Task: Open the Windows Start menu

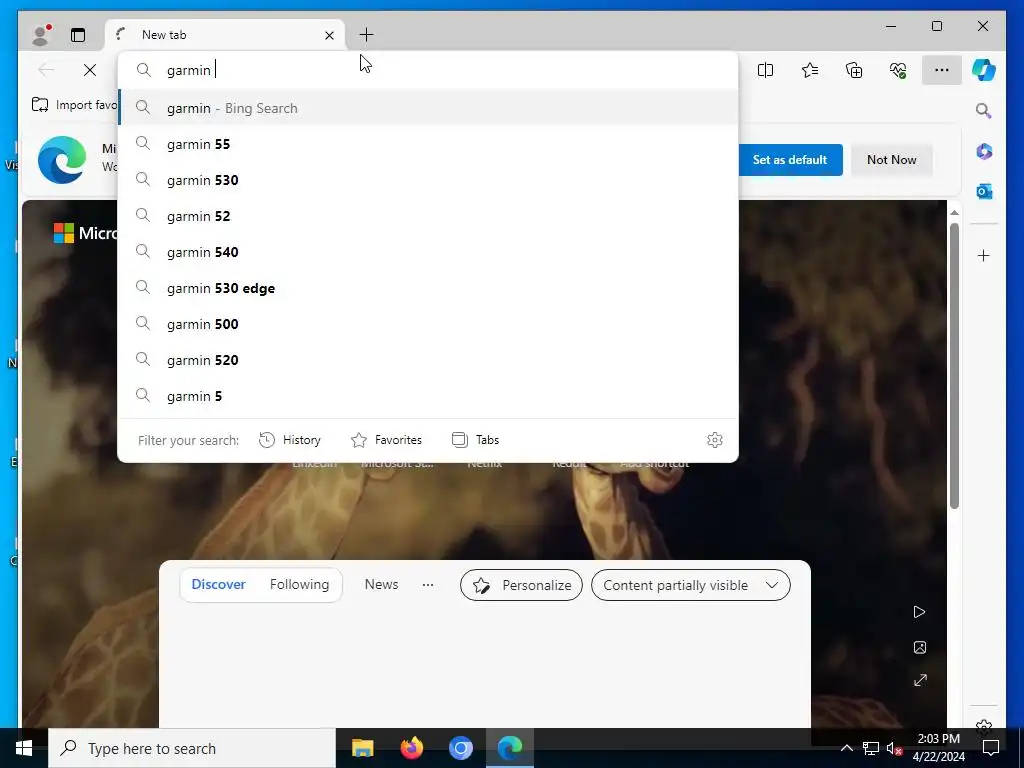Action: (x=24, y=748)
